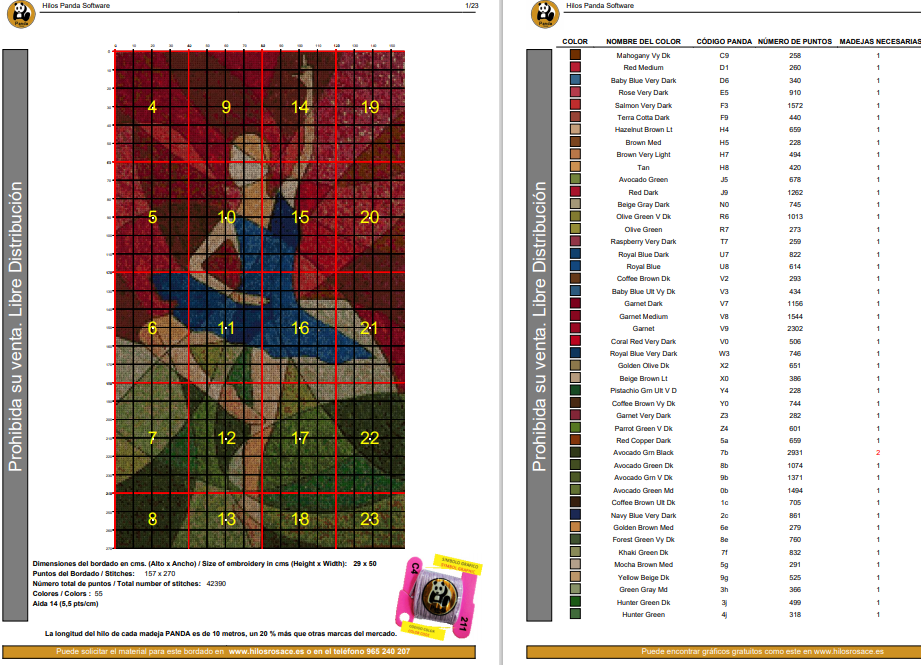This screenshot has width=921, height=665.
Task: Choose the Royal Blue Dark swatch
Action: point(575,254)
